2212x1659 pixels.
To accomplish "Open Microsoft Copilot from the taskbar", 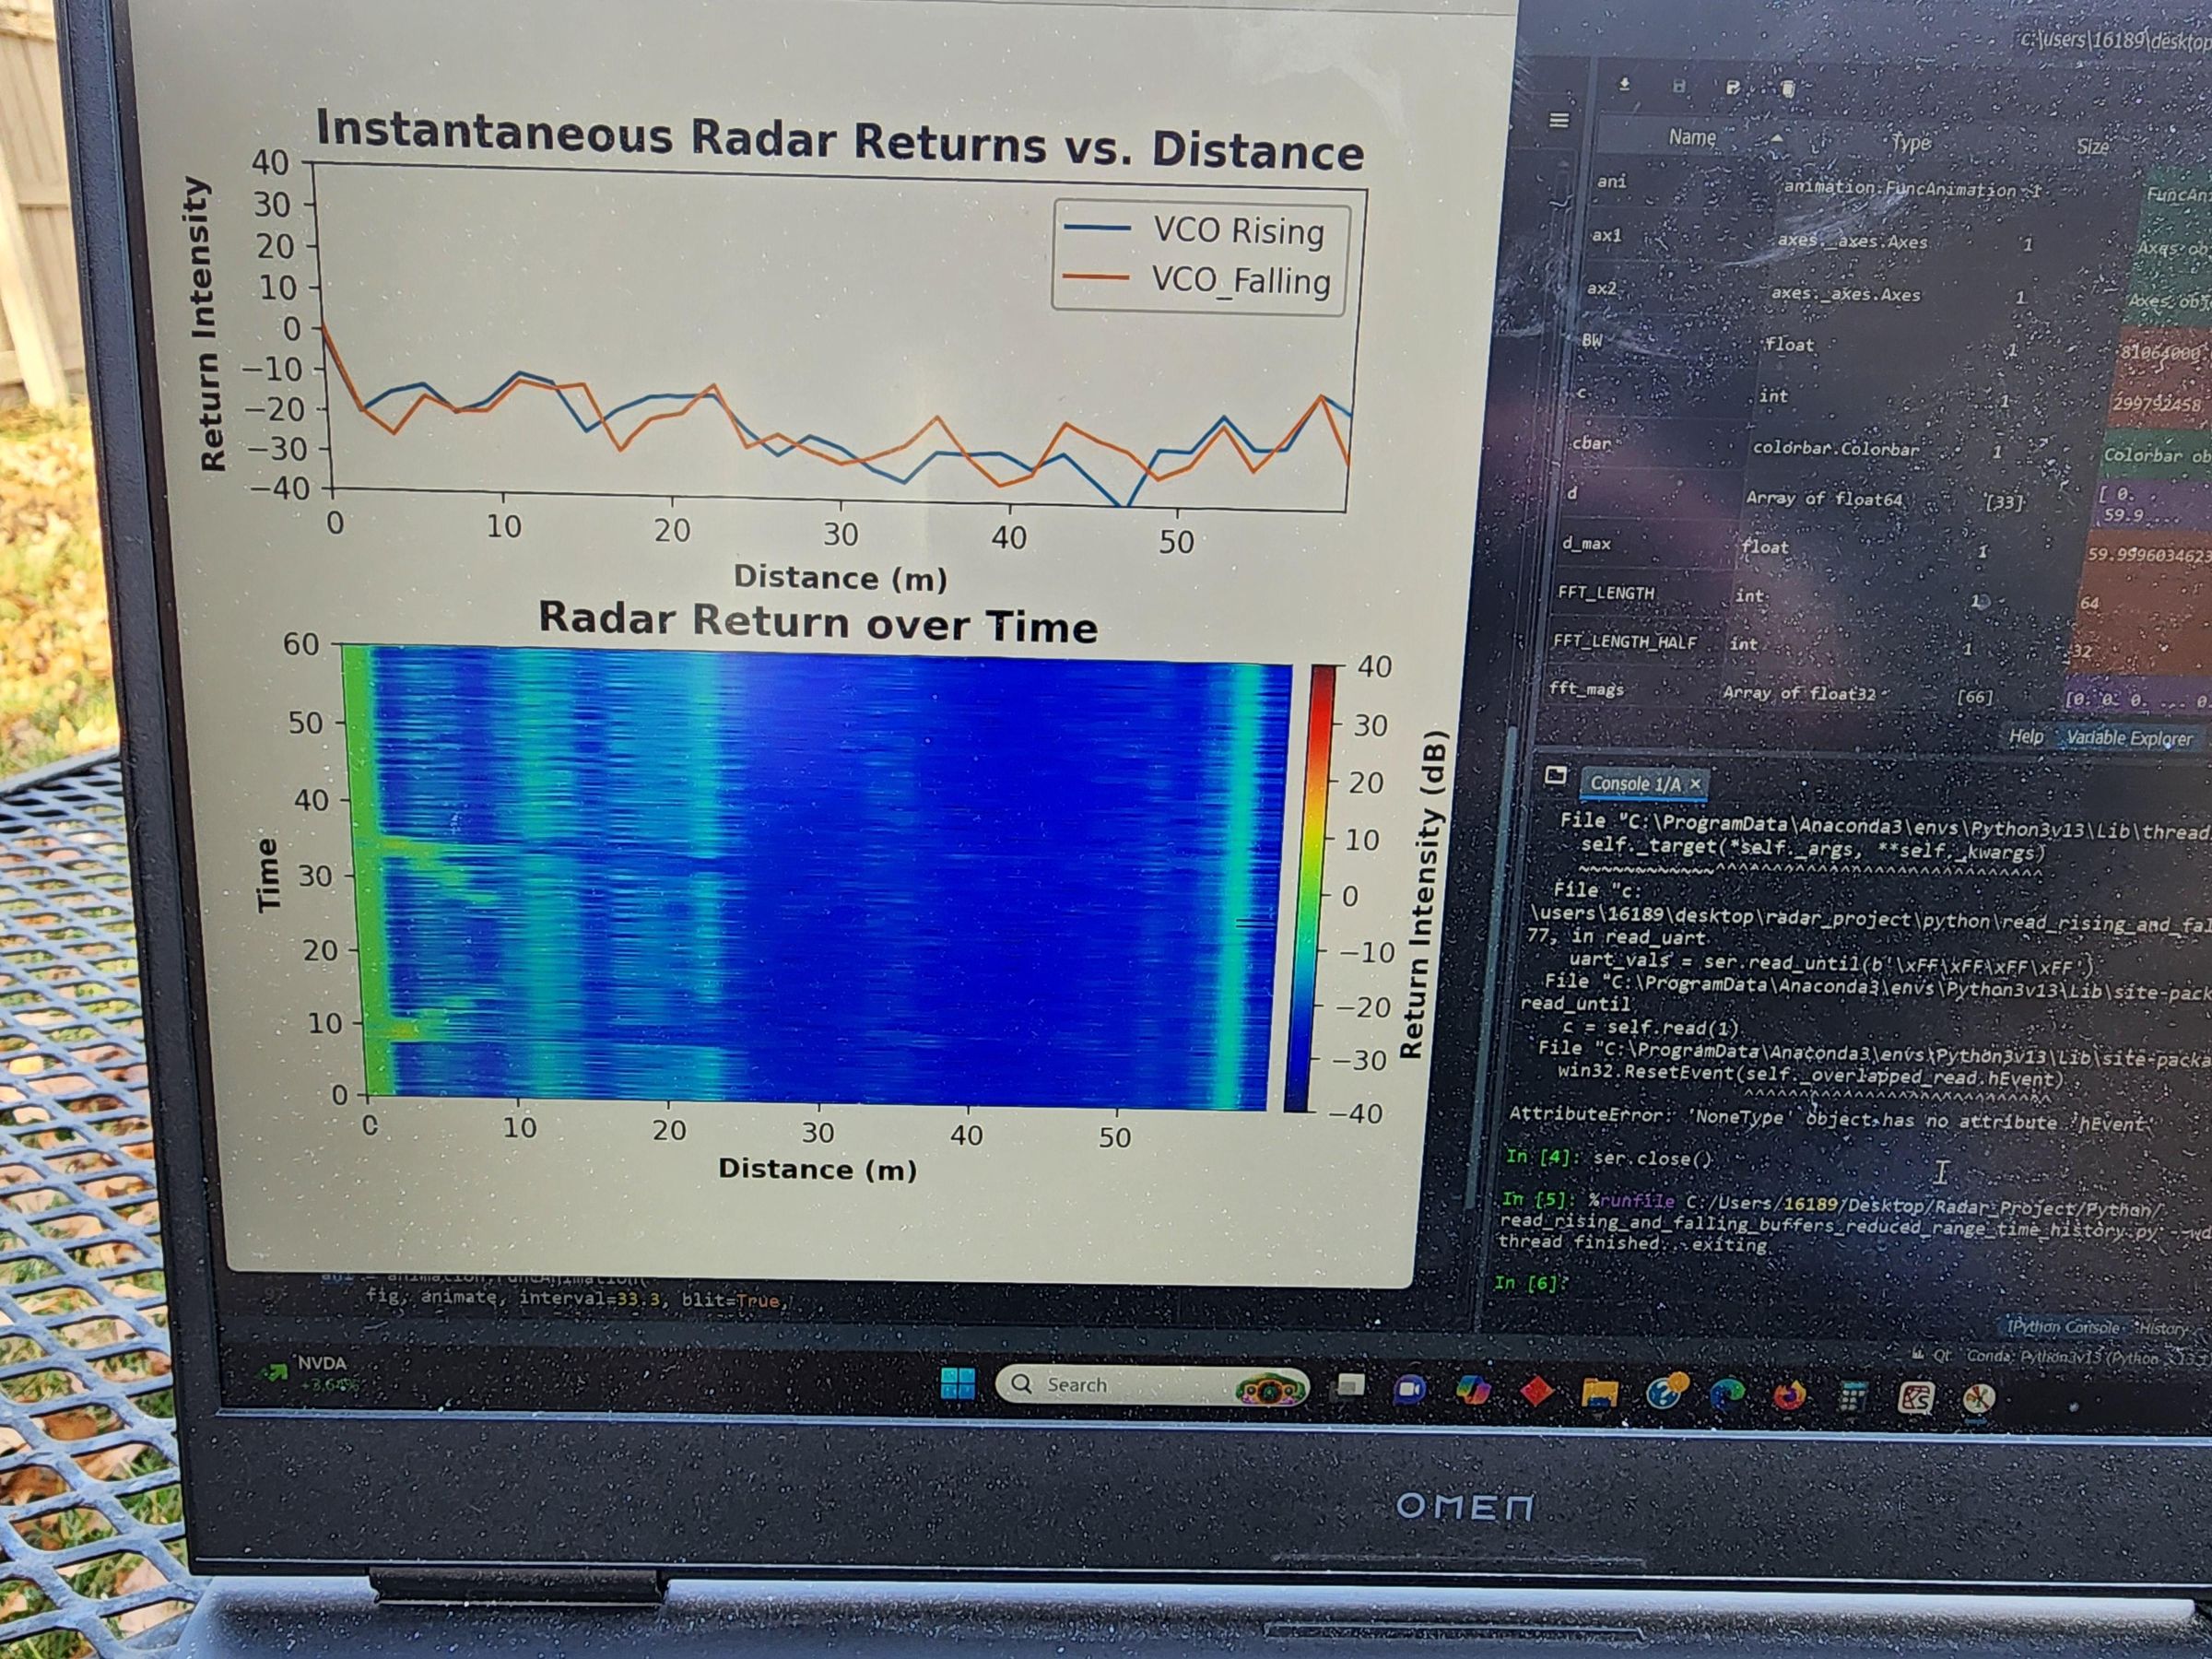I will pos(1473,1390).
